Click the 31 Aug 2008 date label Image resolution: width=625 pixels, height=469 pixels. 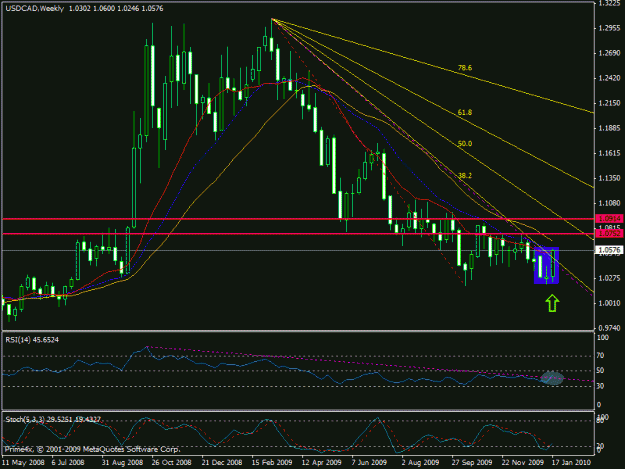click(x=122, y=462)
